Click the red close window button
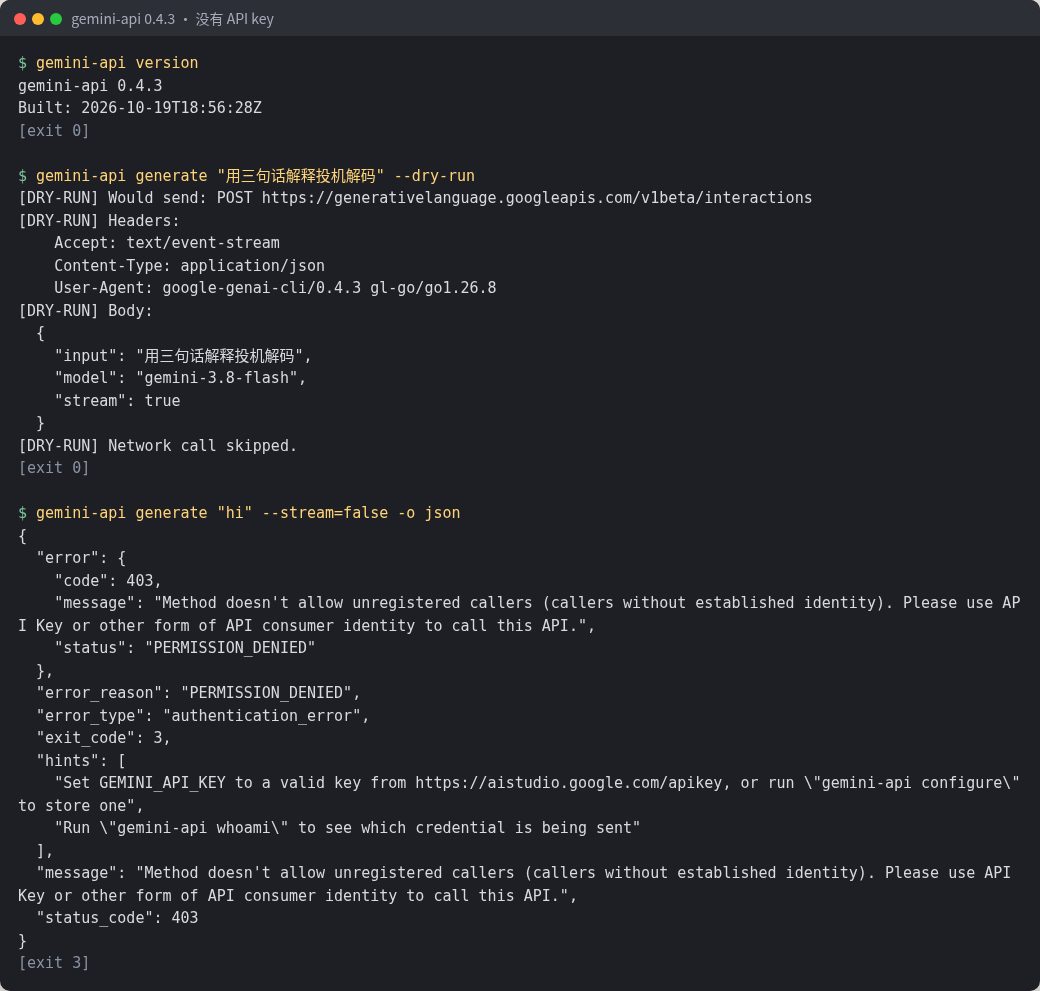Screen dimensions: 1040x991 pyautogui.click(x=20, y=19)
